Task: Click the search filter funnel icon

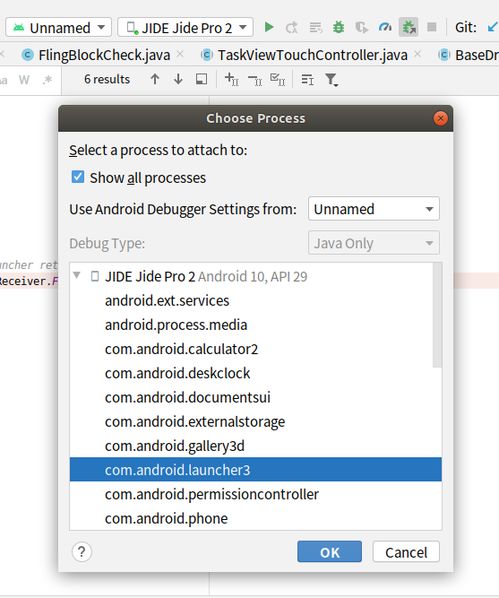Action: click(x=331, y=80)
